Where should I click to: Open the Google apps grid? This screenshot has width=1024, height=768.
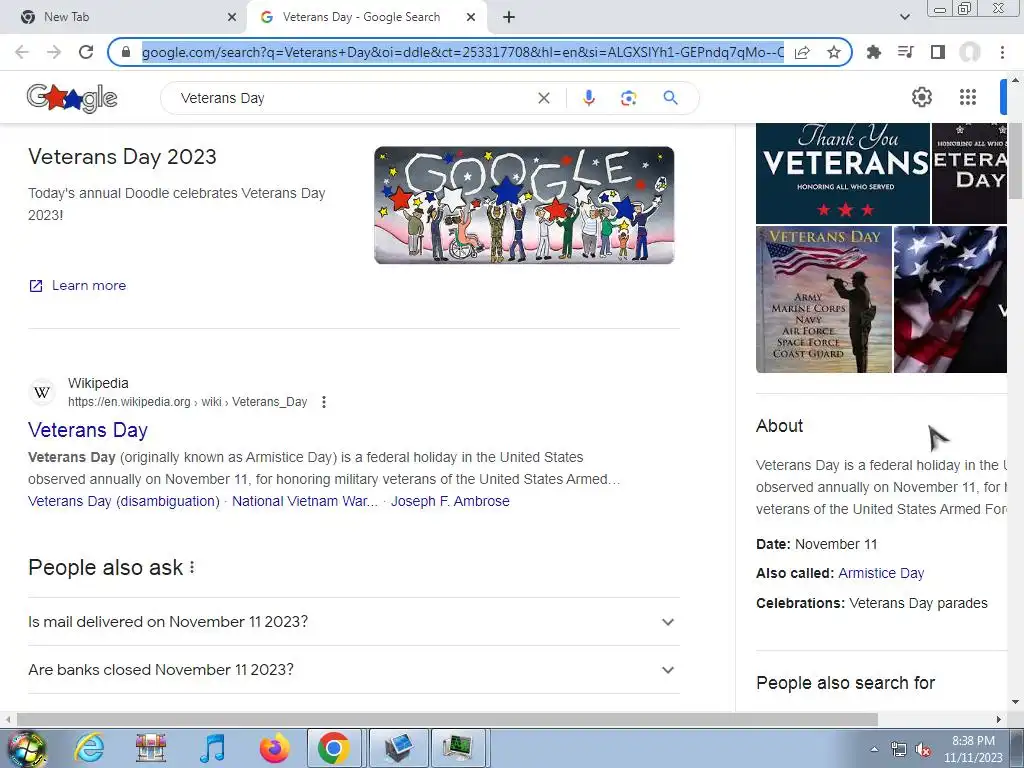[x=968, y=97]
